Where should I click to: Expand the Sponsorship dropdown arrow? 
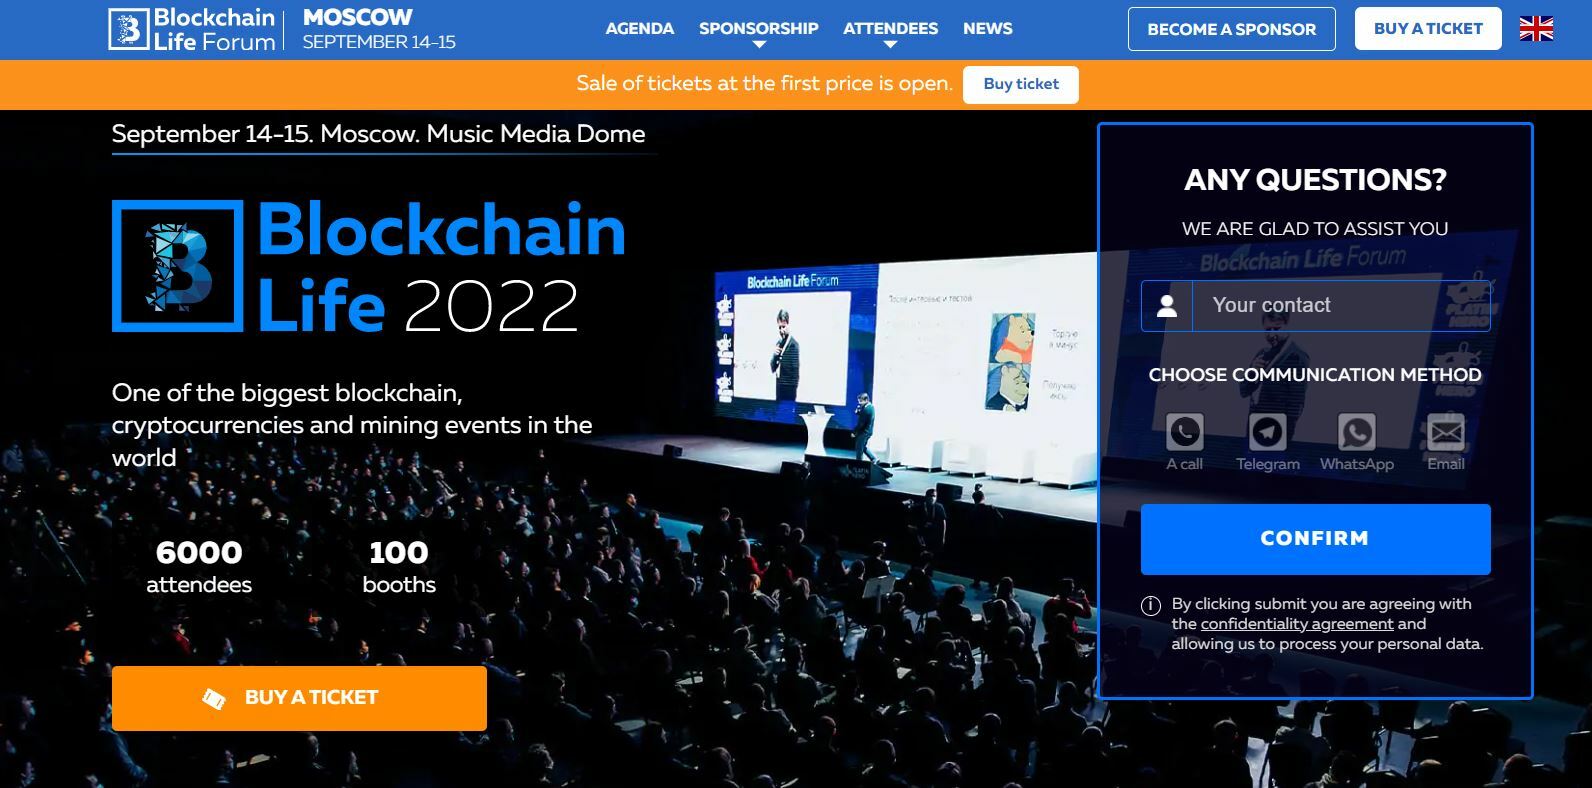(x=758, y=45)
